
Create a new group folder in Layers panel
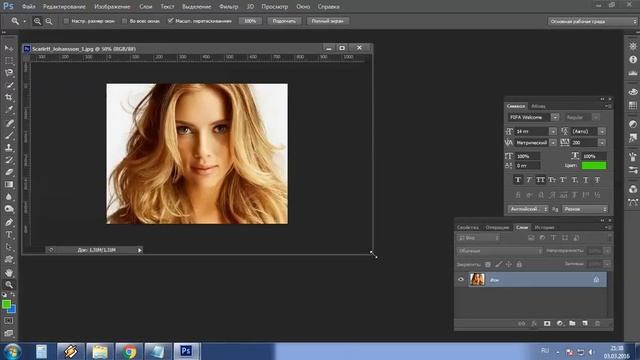click(x=572, y=323)
